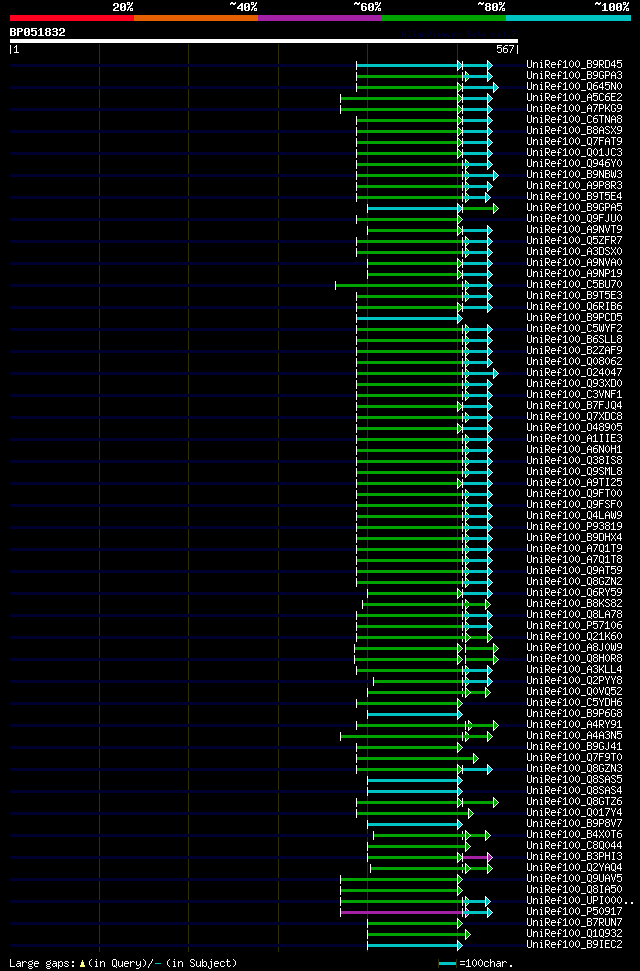
Task: Select the UniRef100_Q9FJU0 label
Action: coord(574,219)
